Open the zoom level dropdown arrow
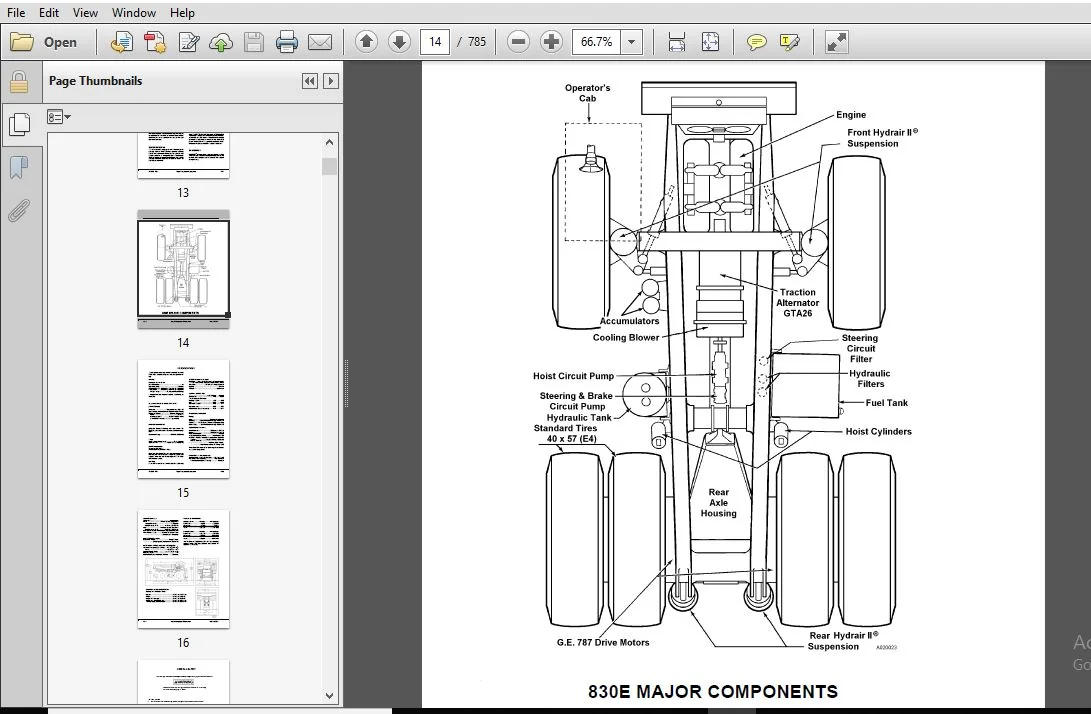This screenshot has height=714, width=1091. coord(632,42)
